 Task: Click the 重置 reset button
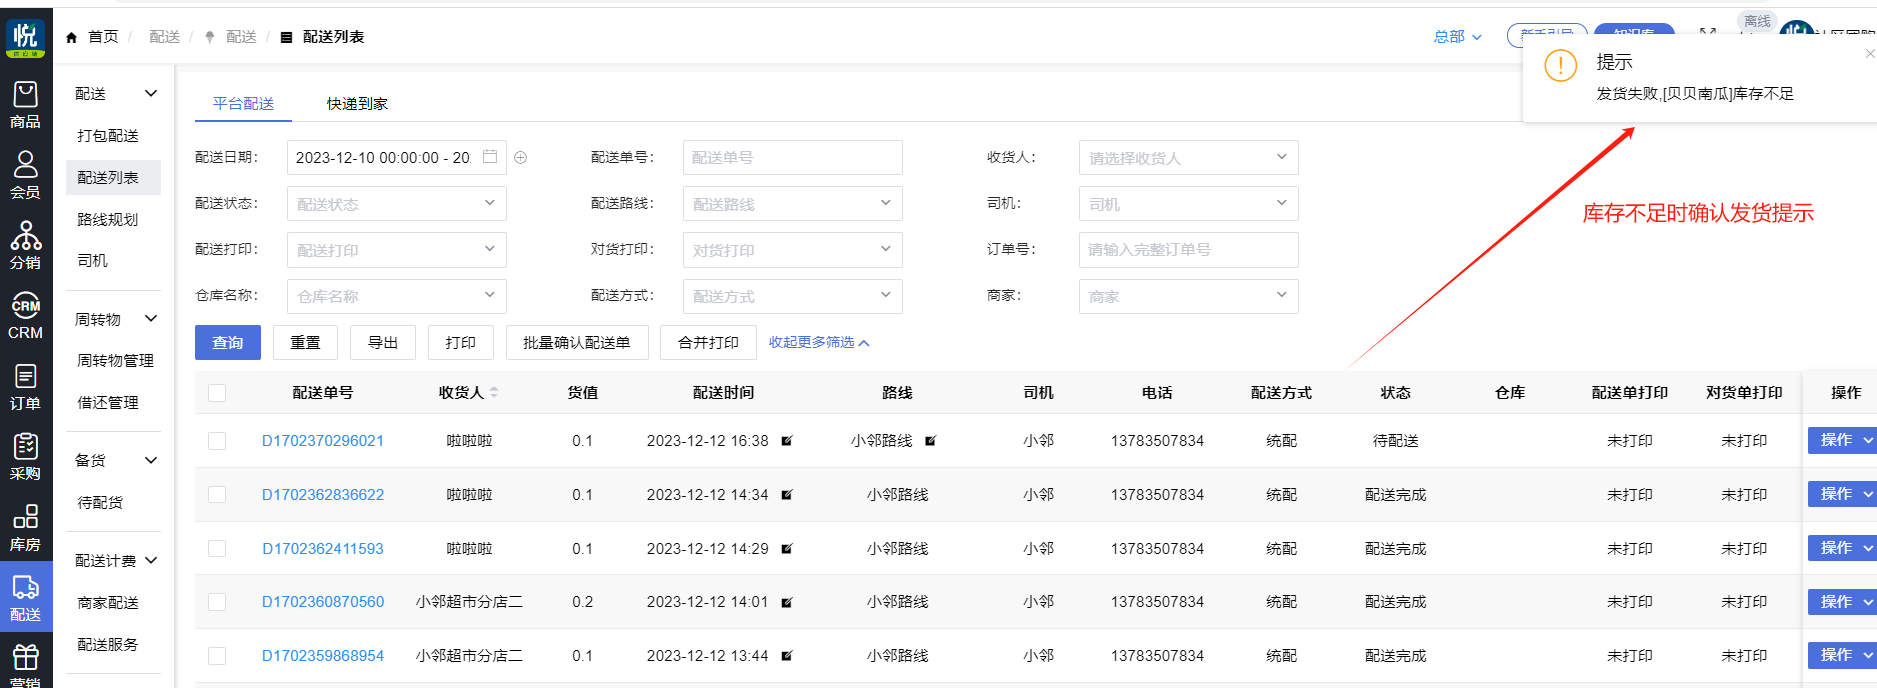coord(306,342)
